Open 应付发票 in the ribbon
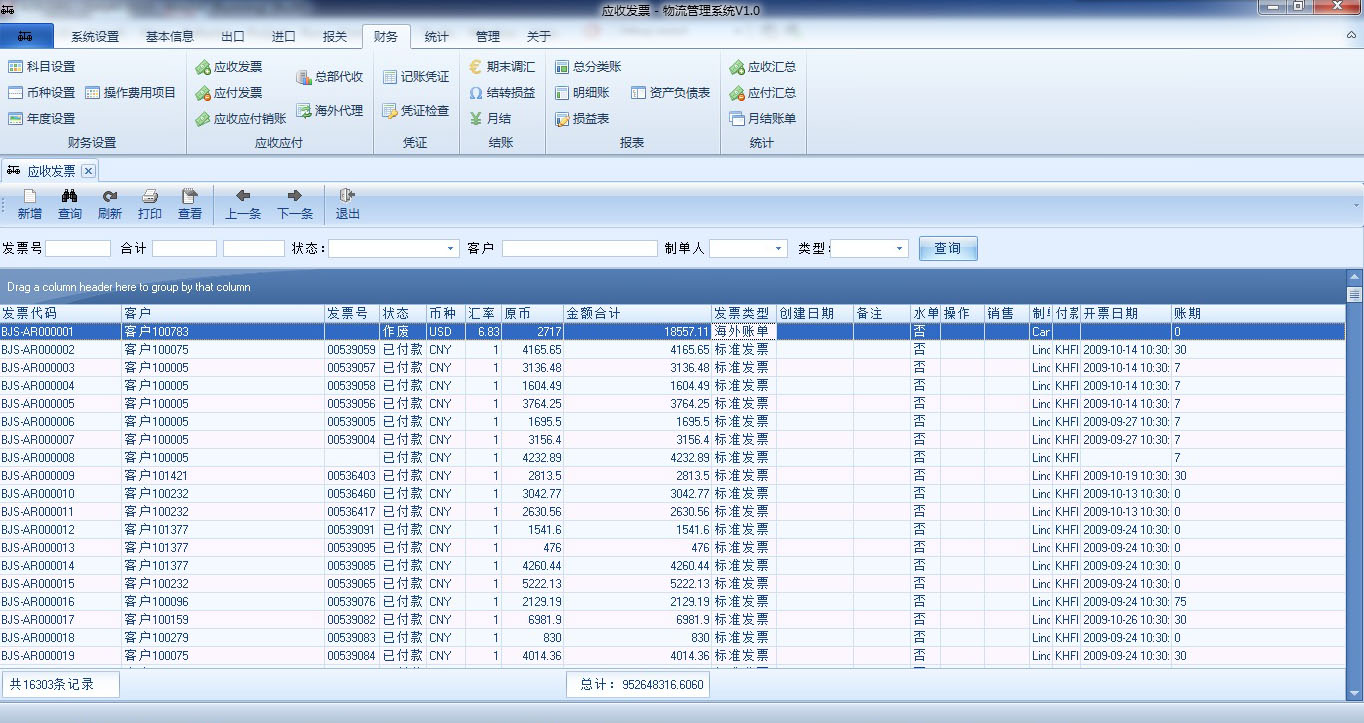Image resolution: width=1364 pixels, height=723 pixels. tap(229, 93)
